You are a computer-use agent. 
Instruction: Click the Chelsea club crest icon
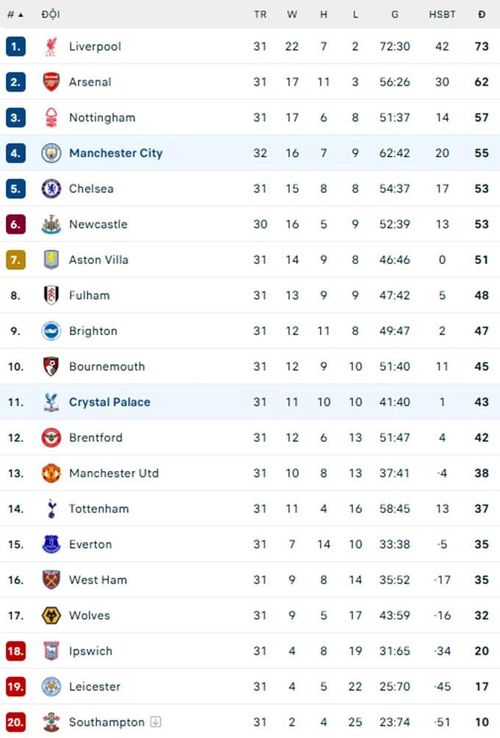(51, 189)
